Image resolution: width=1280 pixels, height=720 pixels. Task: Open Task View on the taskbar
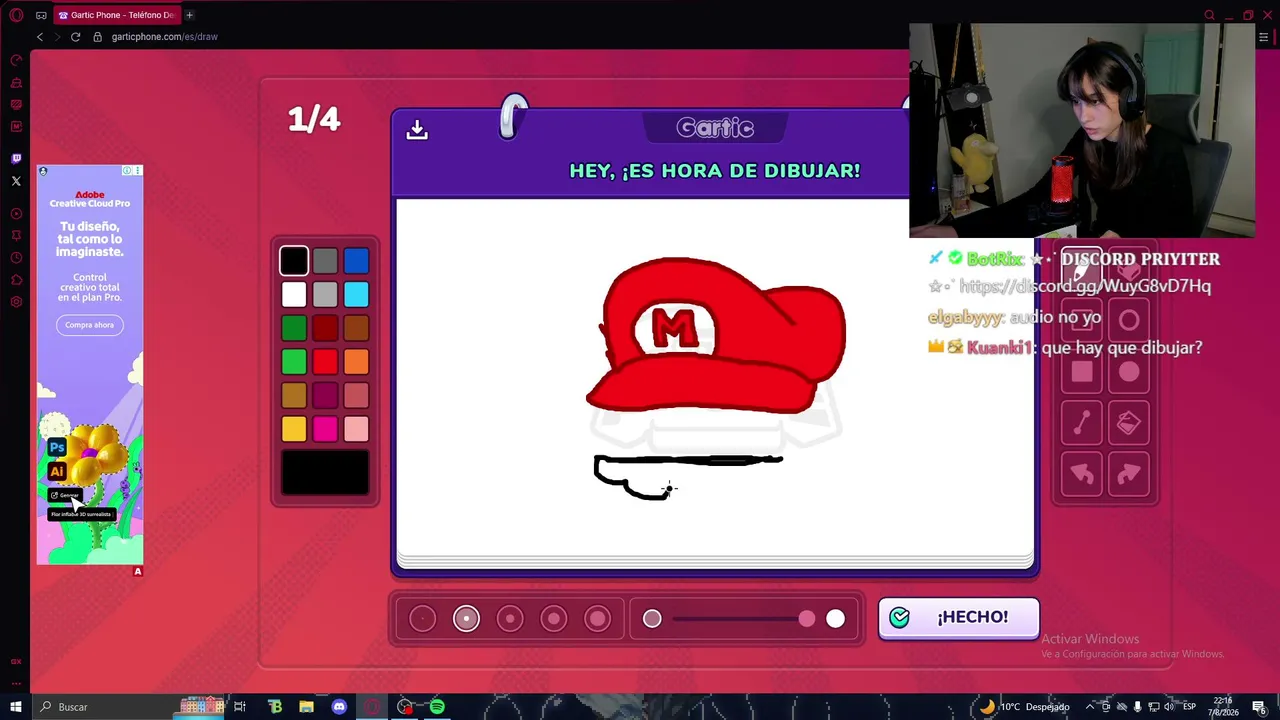coord(240,707)
